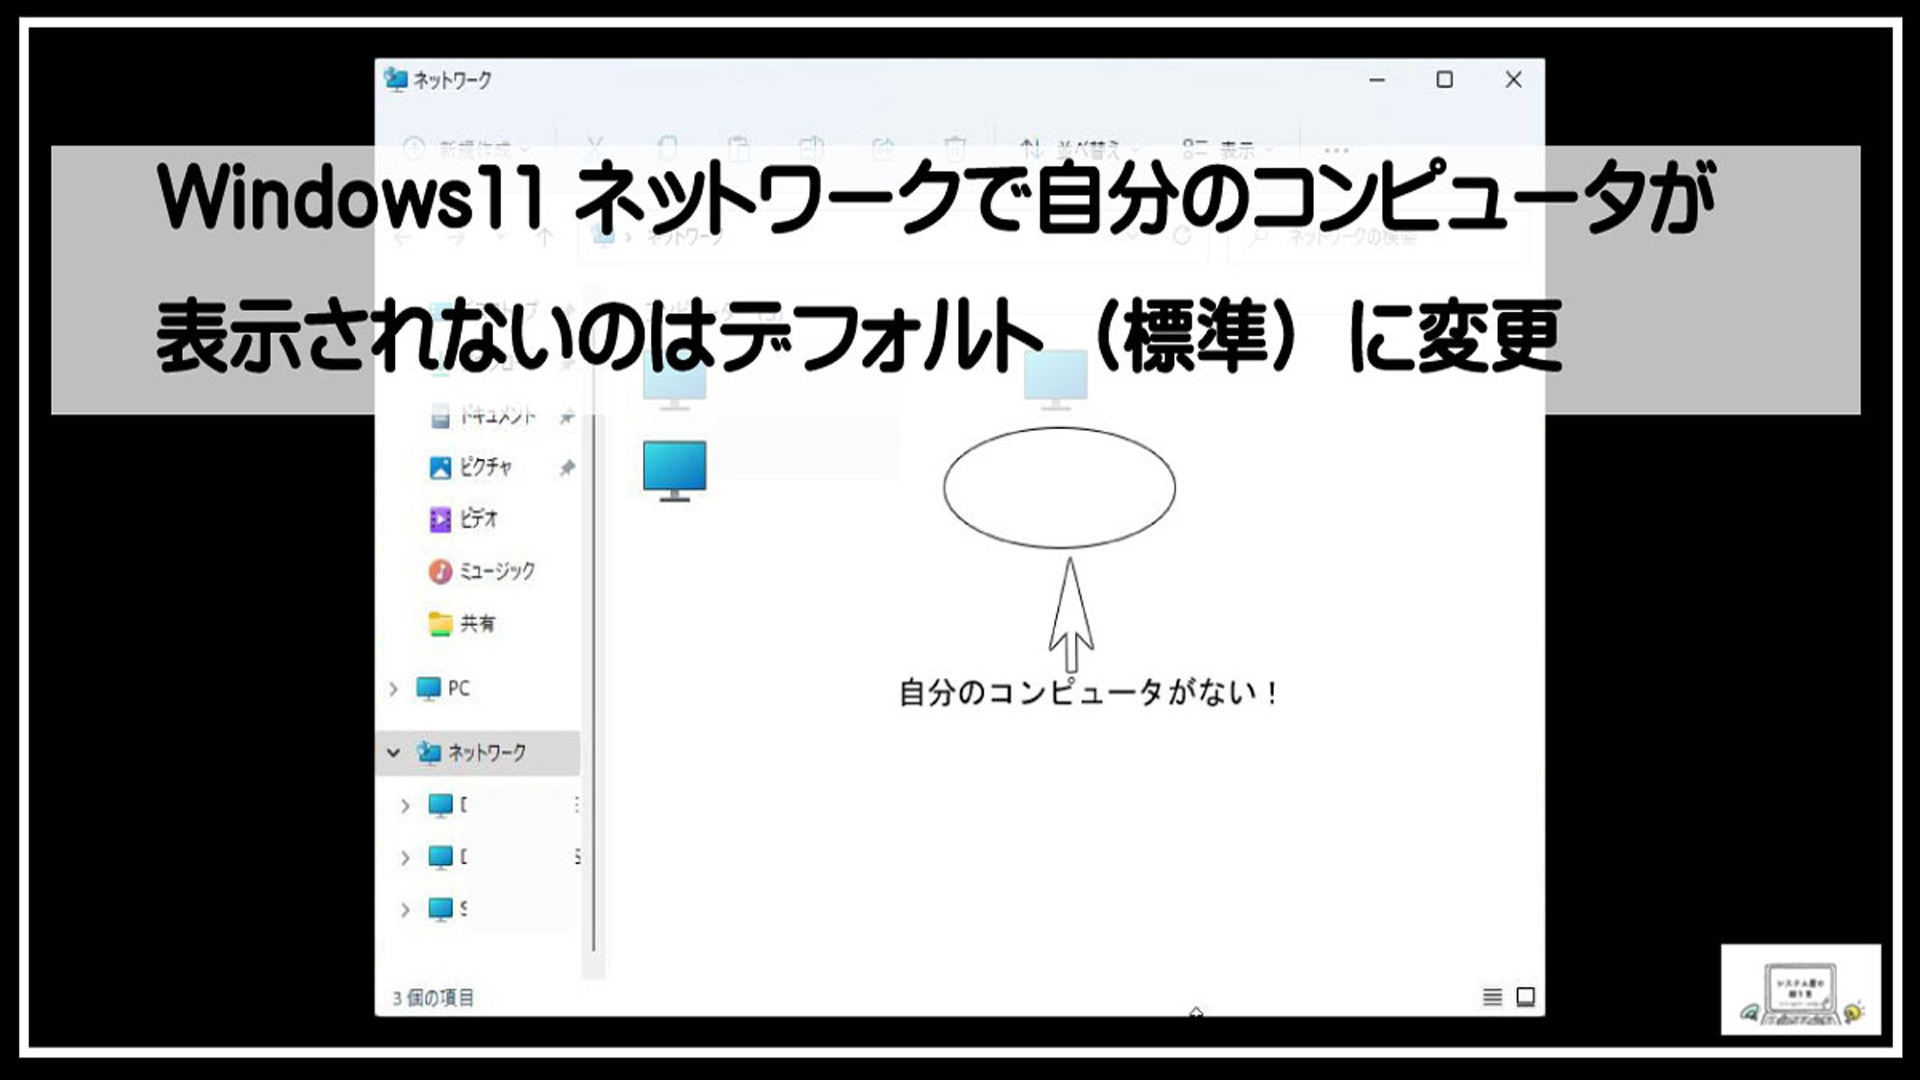Select PC in the navigation pane
1920x1080 pixels.
[x=459, y=688]
